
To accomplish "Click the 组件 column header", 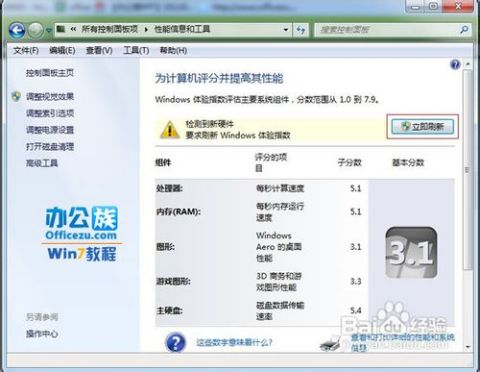I will tap(163, 163).
